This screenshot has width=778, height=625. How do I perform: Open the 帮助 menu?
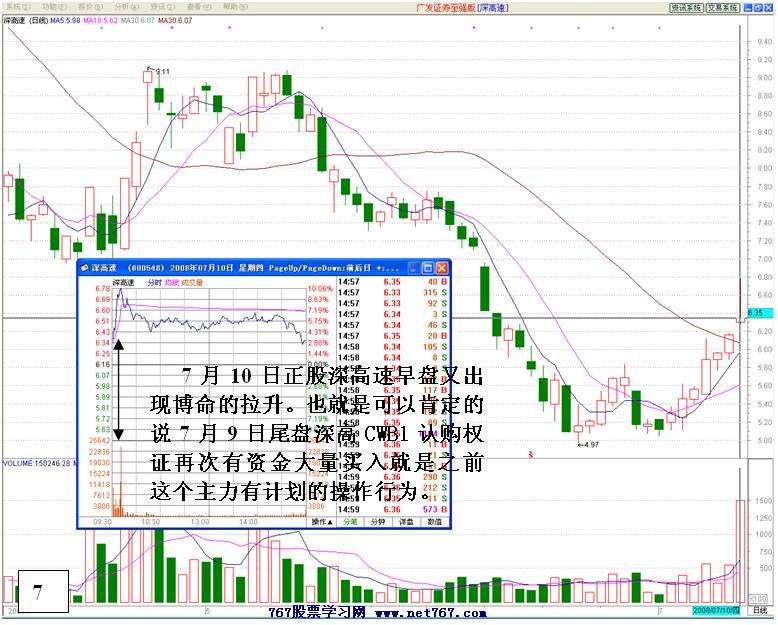pyautogui.click(x=235, y=6)
